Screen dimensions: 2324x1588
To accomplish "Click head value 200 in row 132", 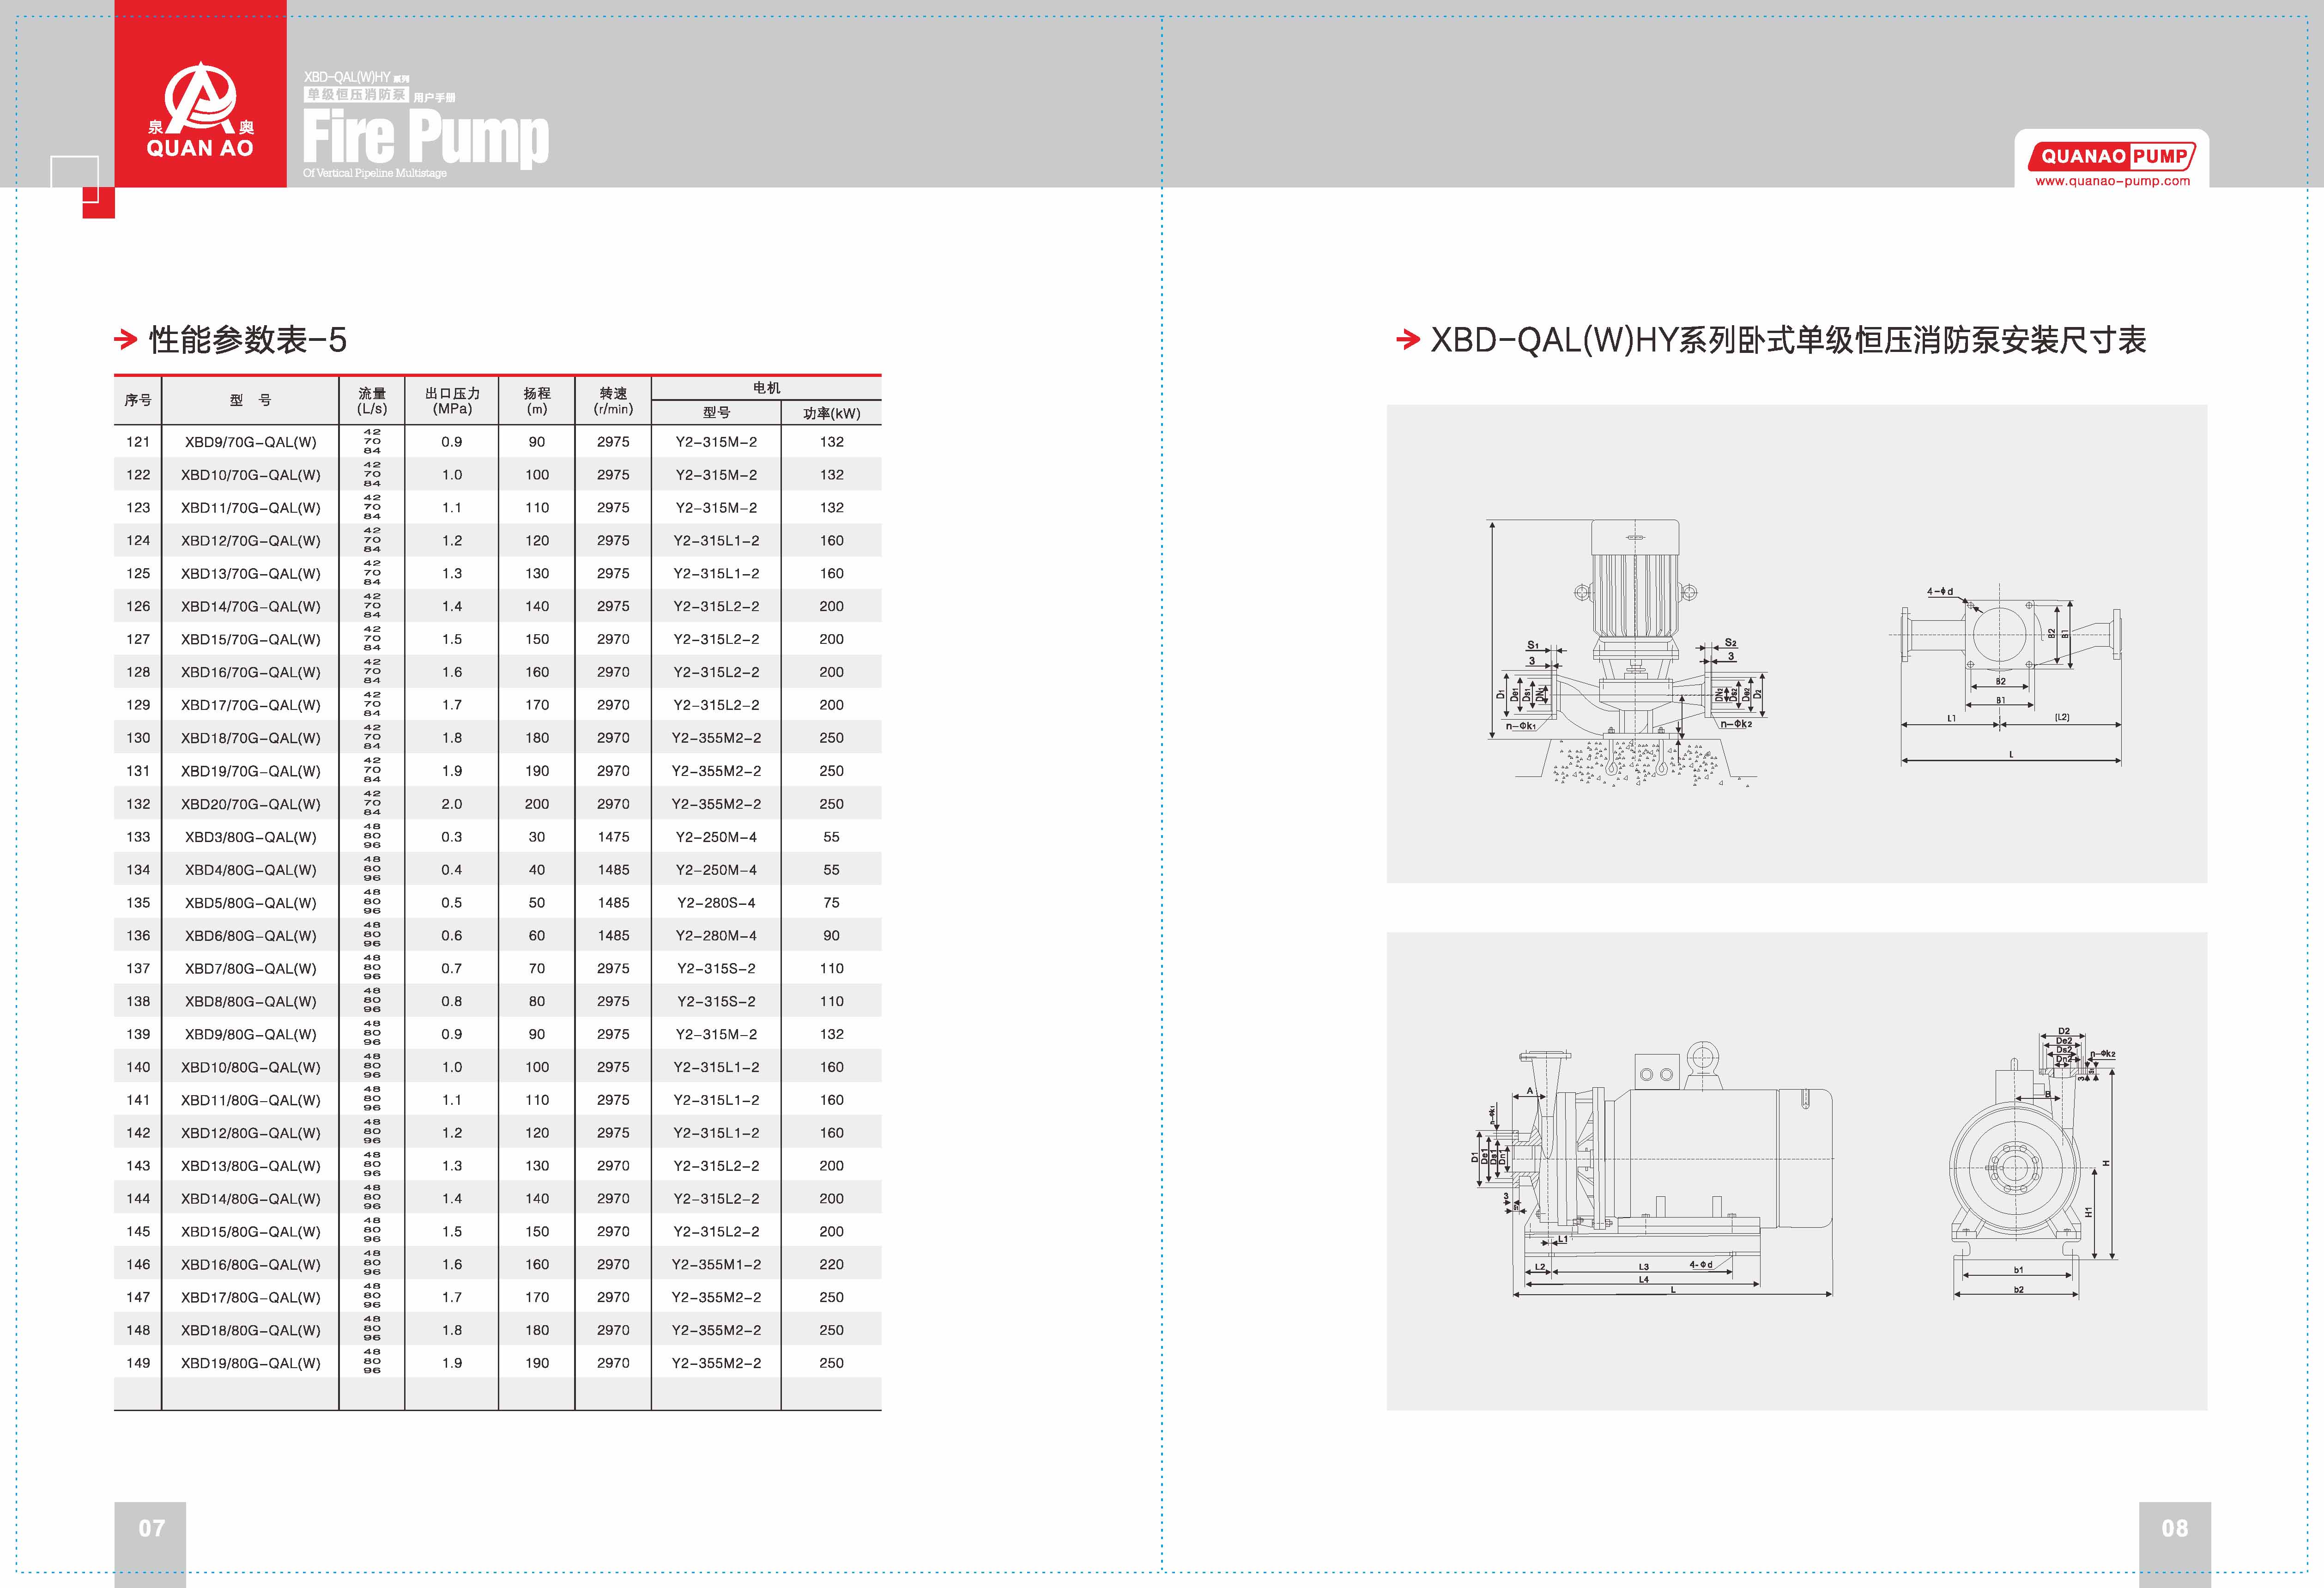I will [537, 804].
